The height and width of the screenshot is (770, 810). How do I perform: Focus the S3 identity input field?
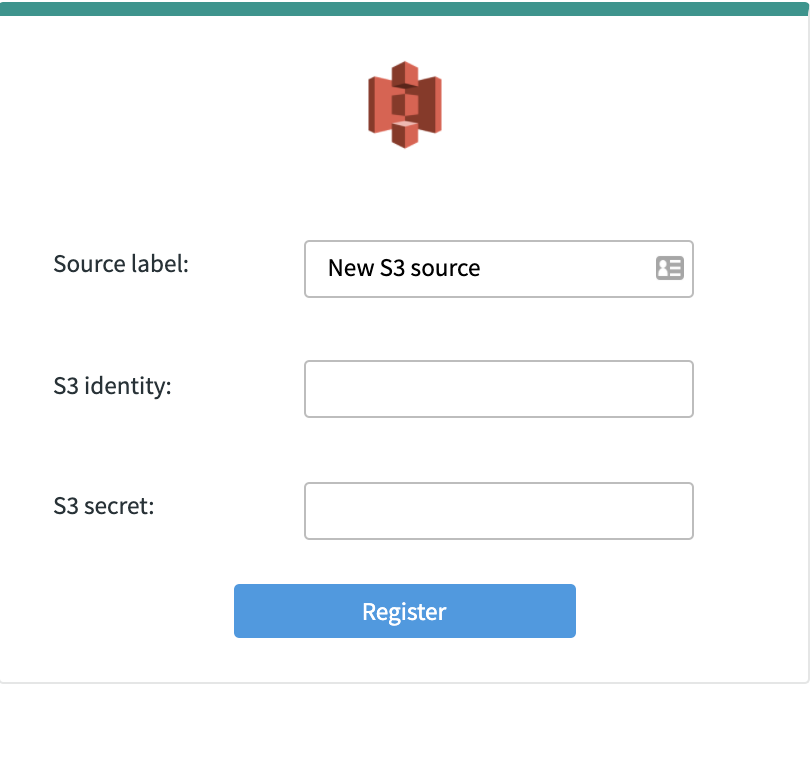[499, 389]
